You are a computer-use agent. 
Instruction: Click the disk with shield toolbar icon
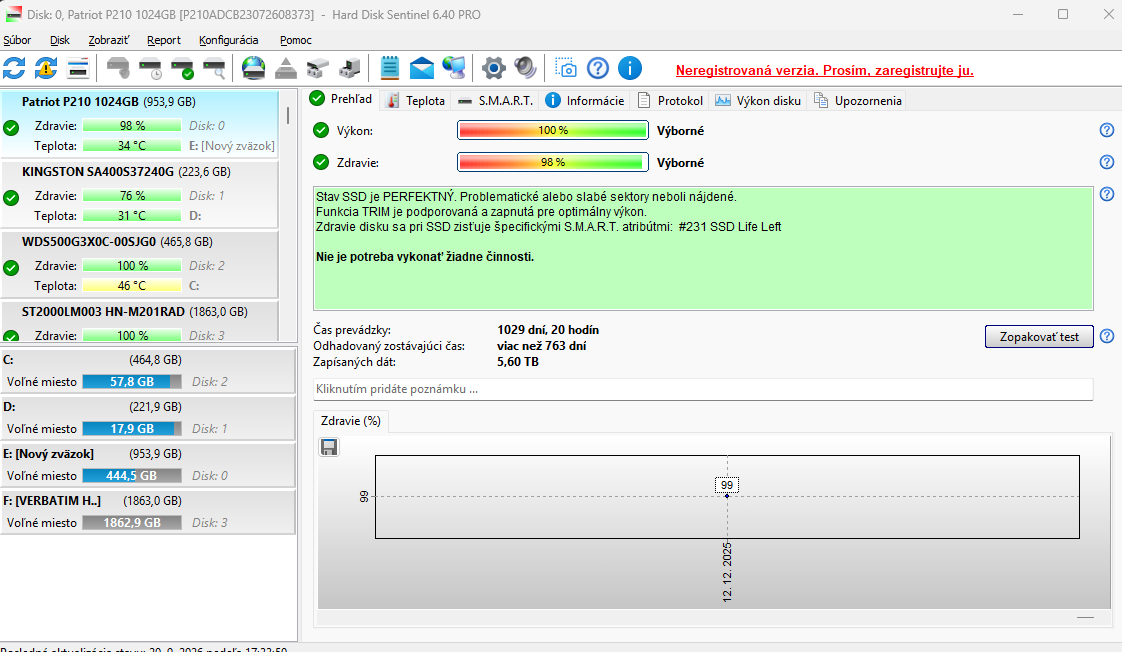point(118,69)
